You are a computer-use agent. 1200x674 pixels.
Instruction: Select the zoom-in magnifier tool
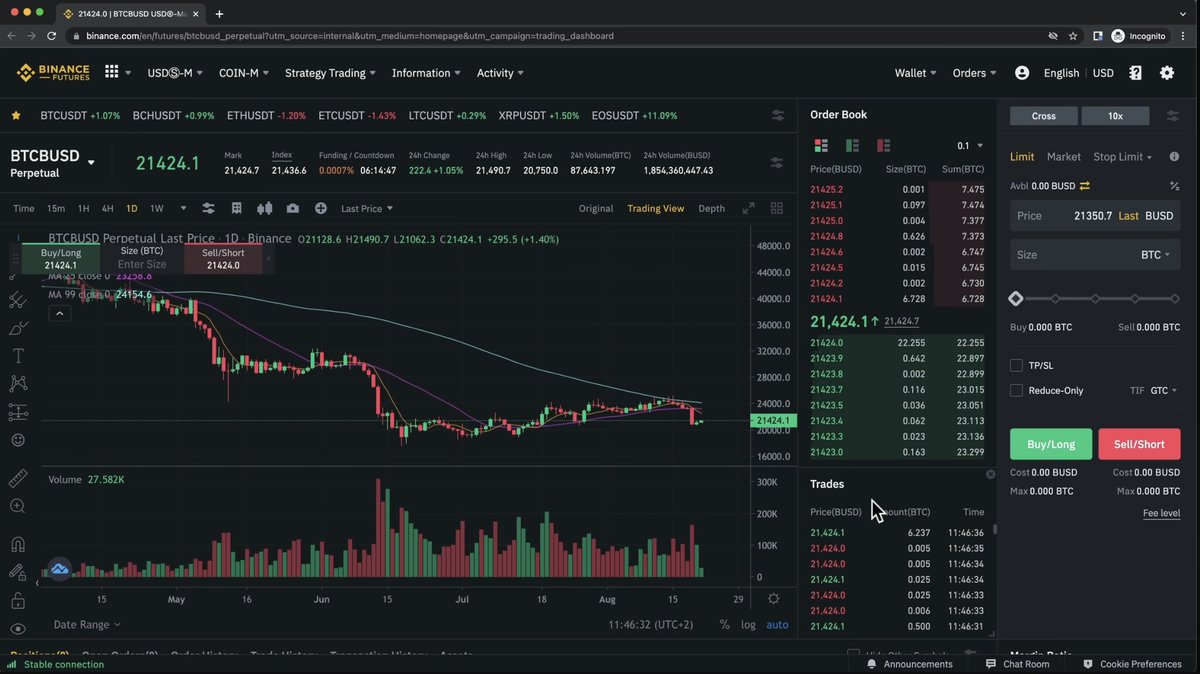(17, 507)
